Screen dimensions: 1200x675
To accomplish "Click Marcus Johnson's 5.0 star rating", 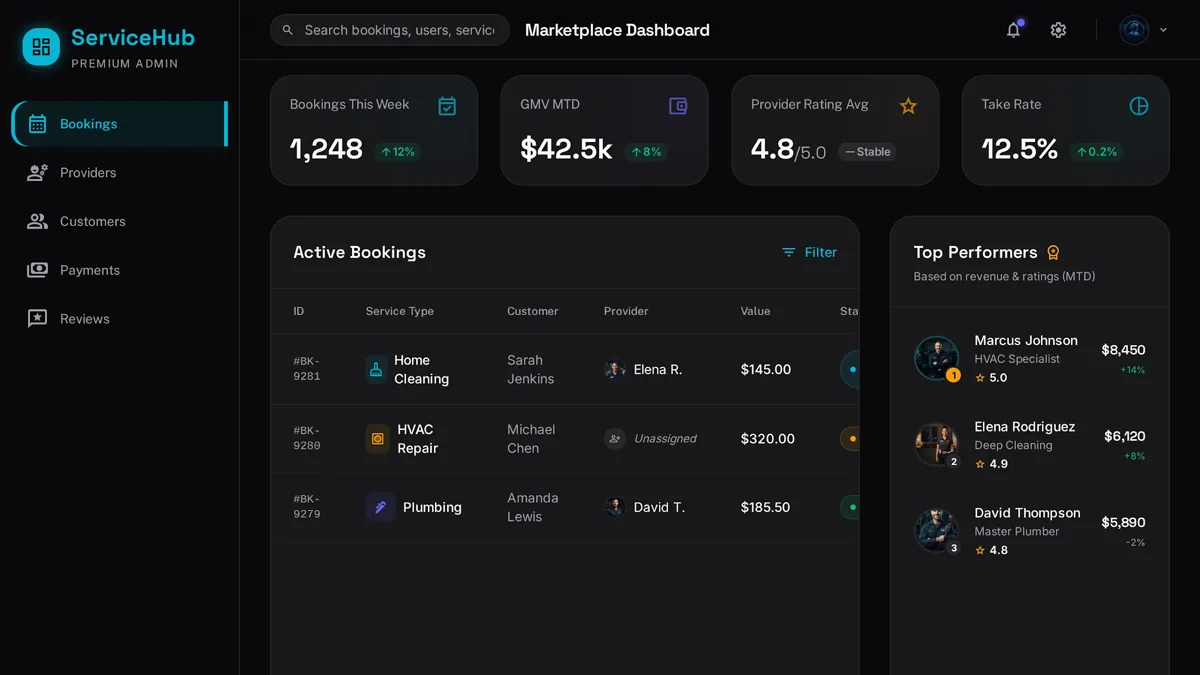I will pos(991,378).
